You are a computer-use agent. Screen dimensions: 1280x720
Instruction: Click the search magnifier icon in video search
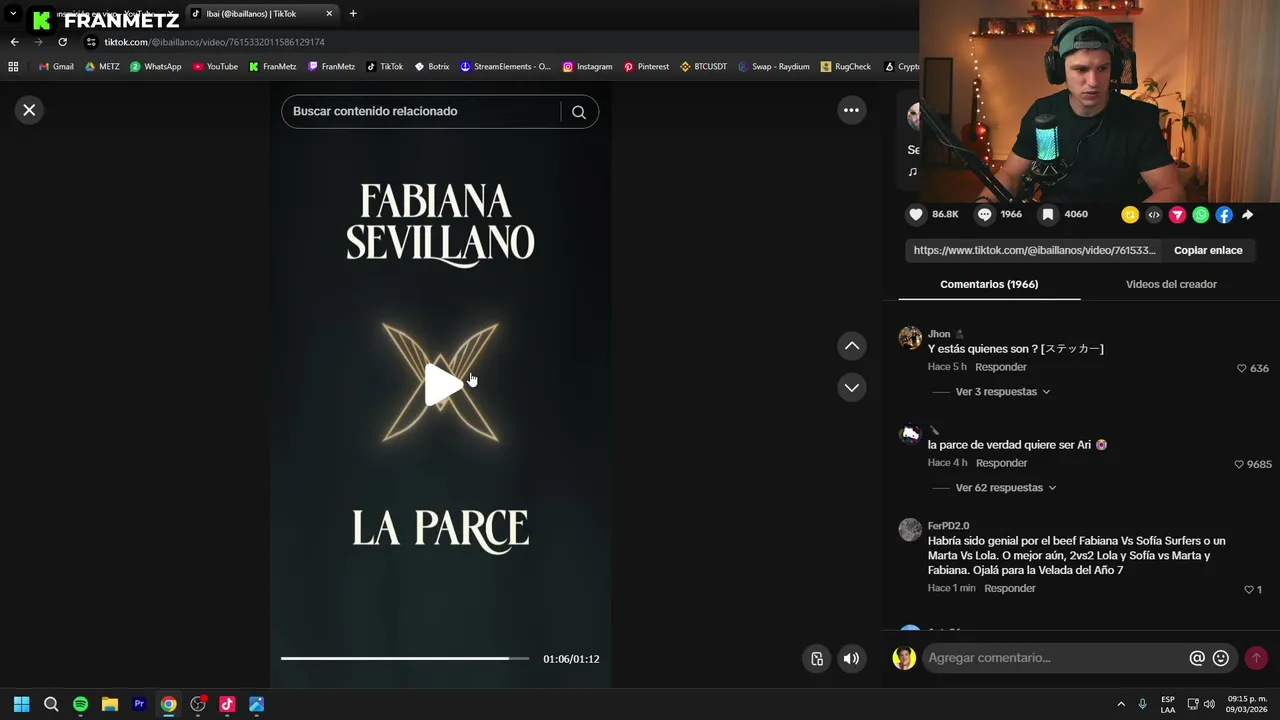tap(579, 112)
